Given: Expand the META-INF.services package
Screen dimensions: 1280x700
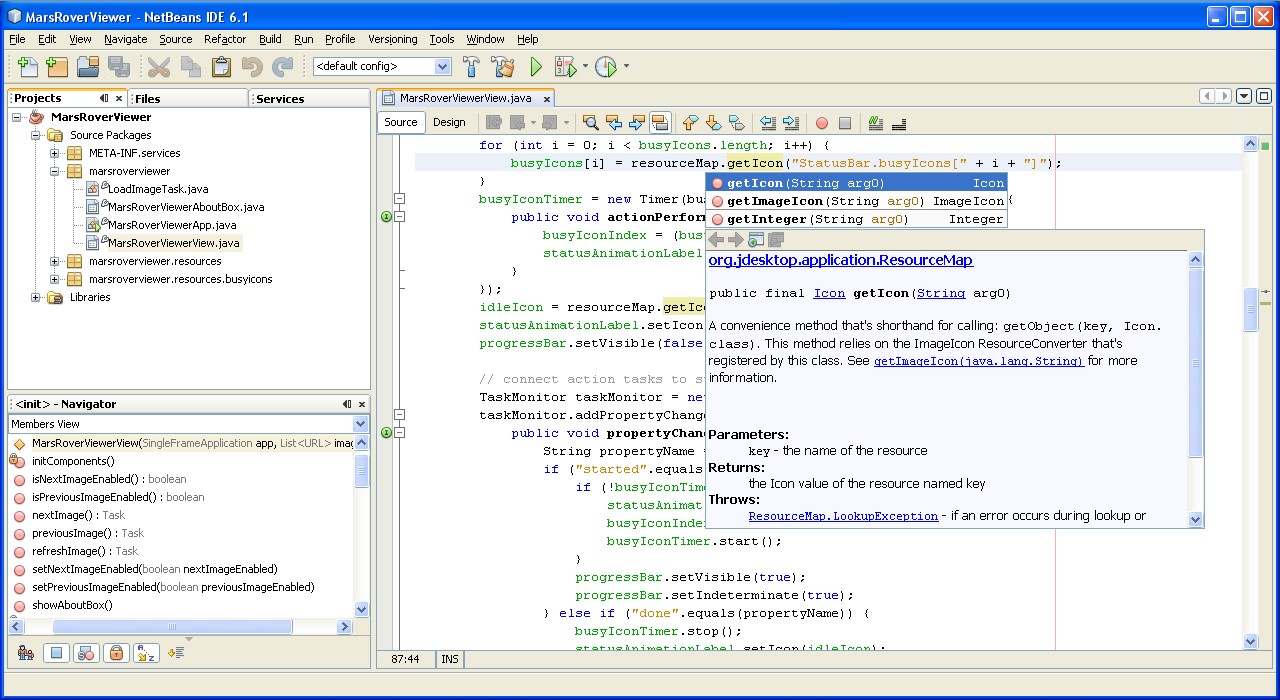Looking at the screenshot, I should [55, 153].
